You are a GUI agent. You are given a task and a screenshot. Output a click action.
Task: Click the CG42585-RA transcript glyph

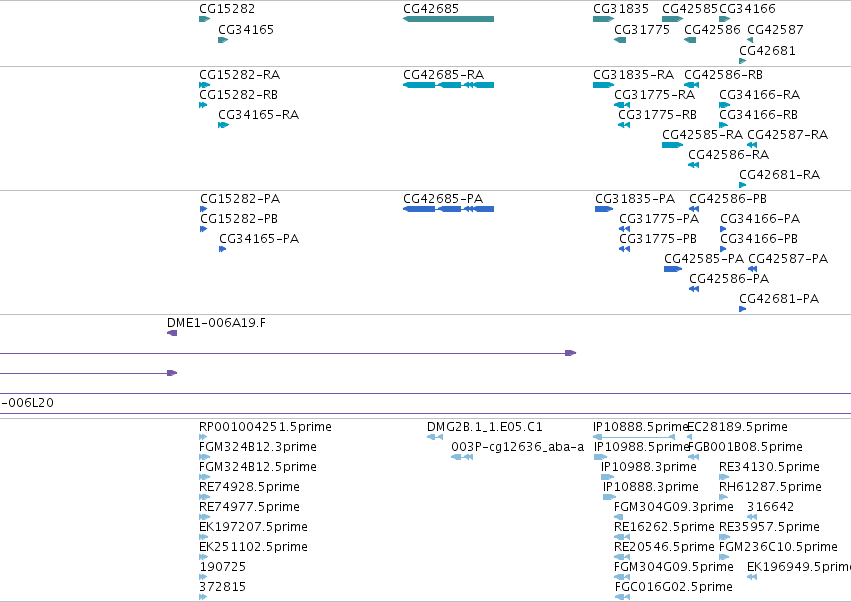click(x=672, y=145)
